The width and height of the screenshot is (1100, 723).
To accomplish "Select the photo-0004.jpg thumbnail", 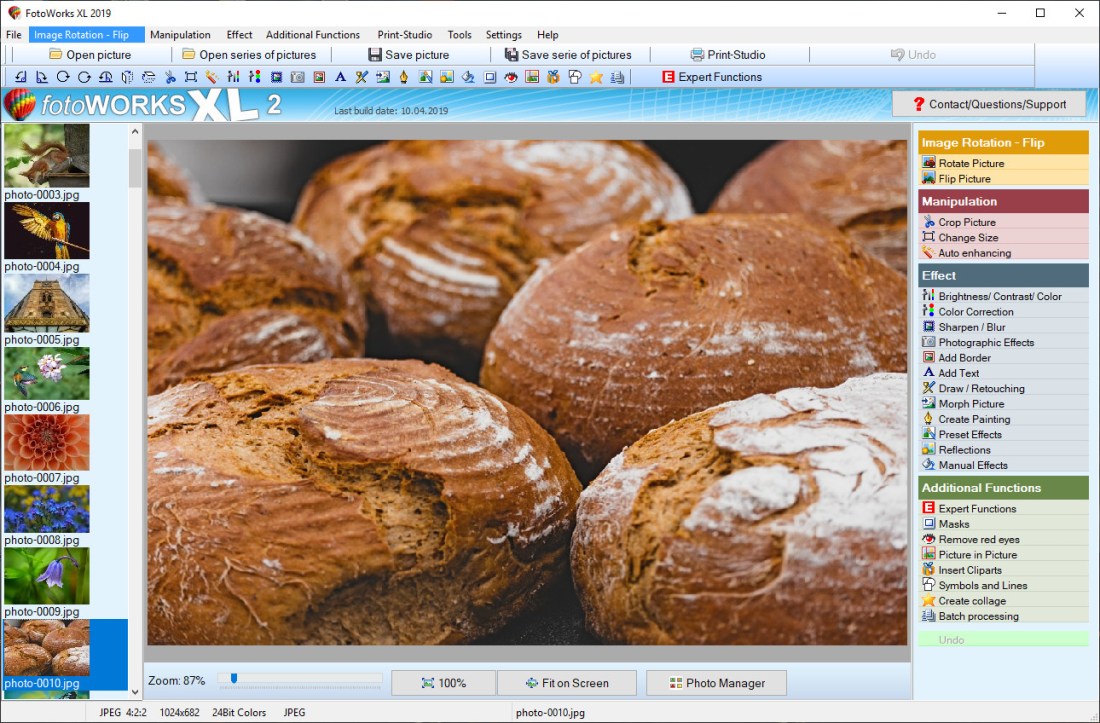I will [46, 230].
